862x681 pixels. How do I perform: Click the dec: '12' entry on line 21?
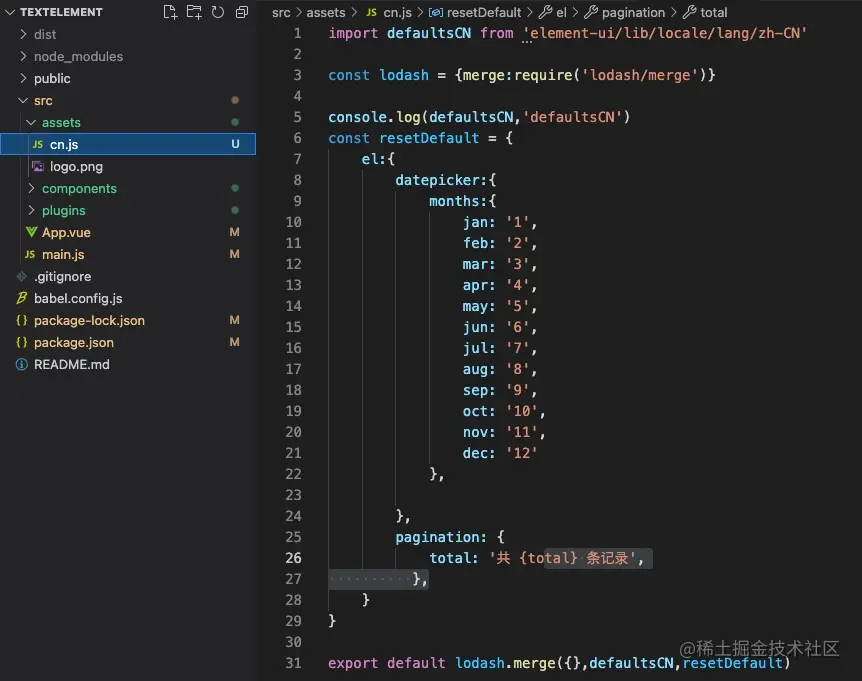(x=500, y=453)
